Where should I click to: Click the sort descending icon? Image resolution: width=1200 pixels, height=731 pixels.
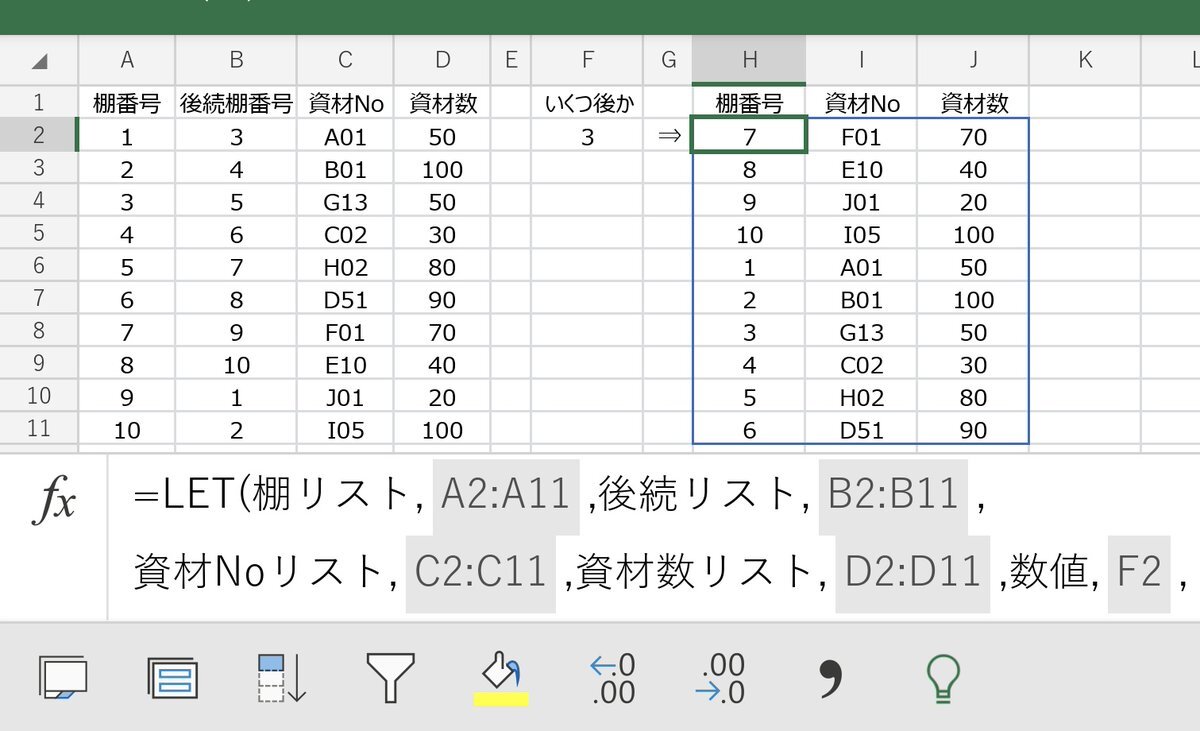tap(281, 678)
